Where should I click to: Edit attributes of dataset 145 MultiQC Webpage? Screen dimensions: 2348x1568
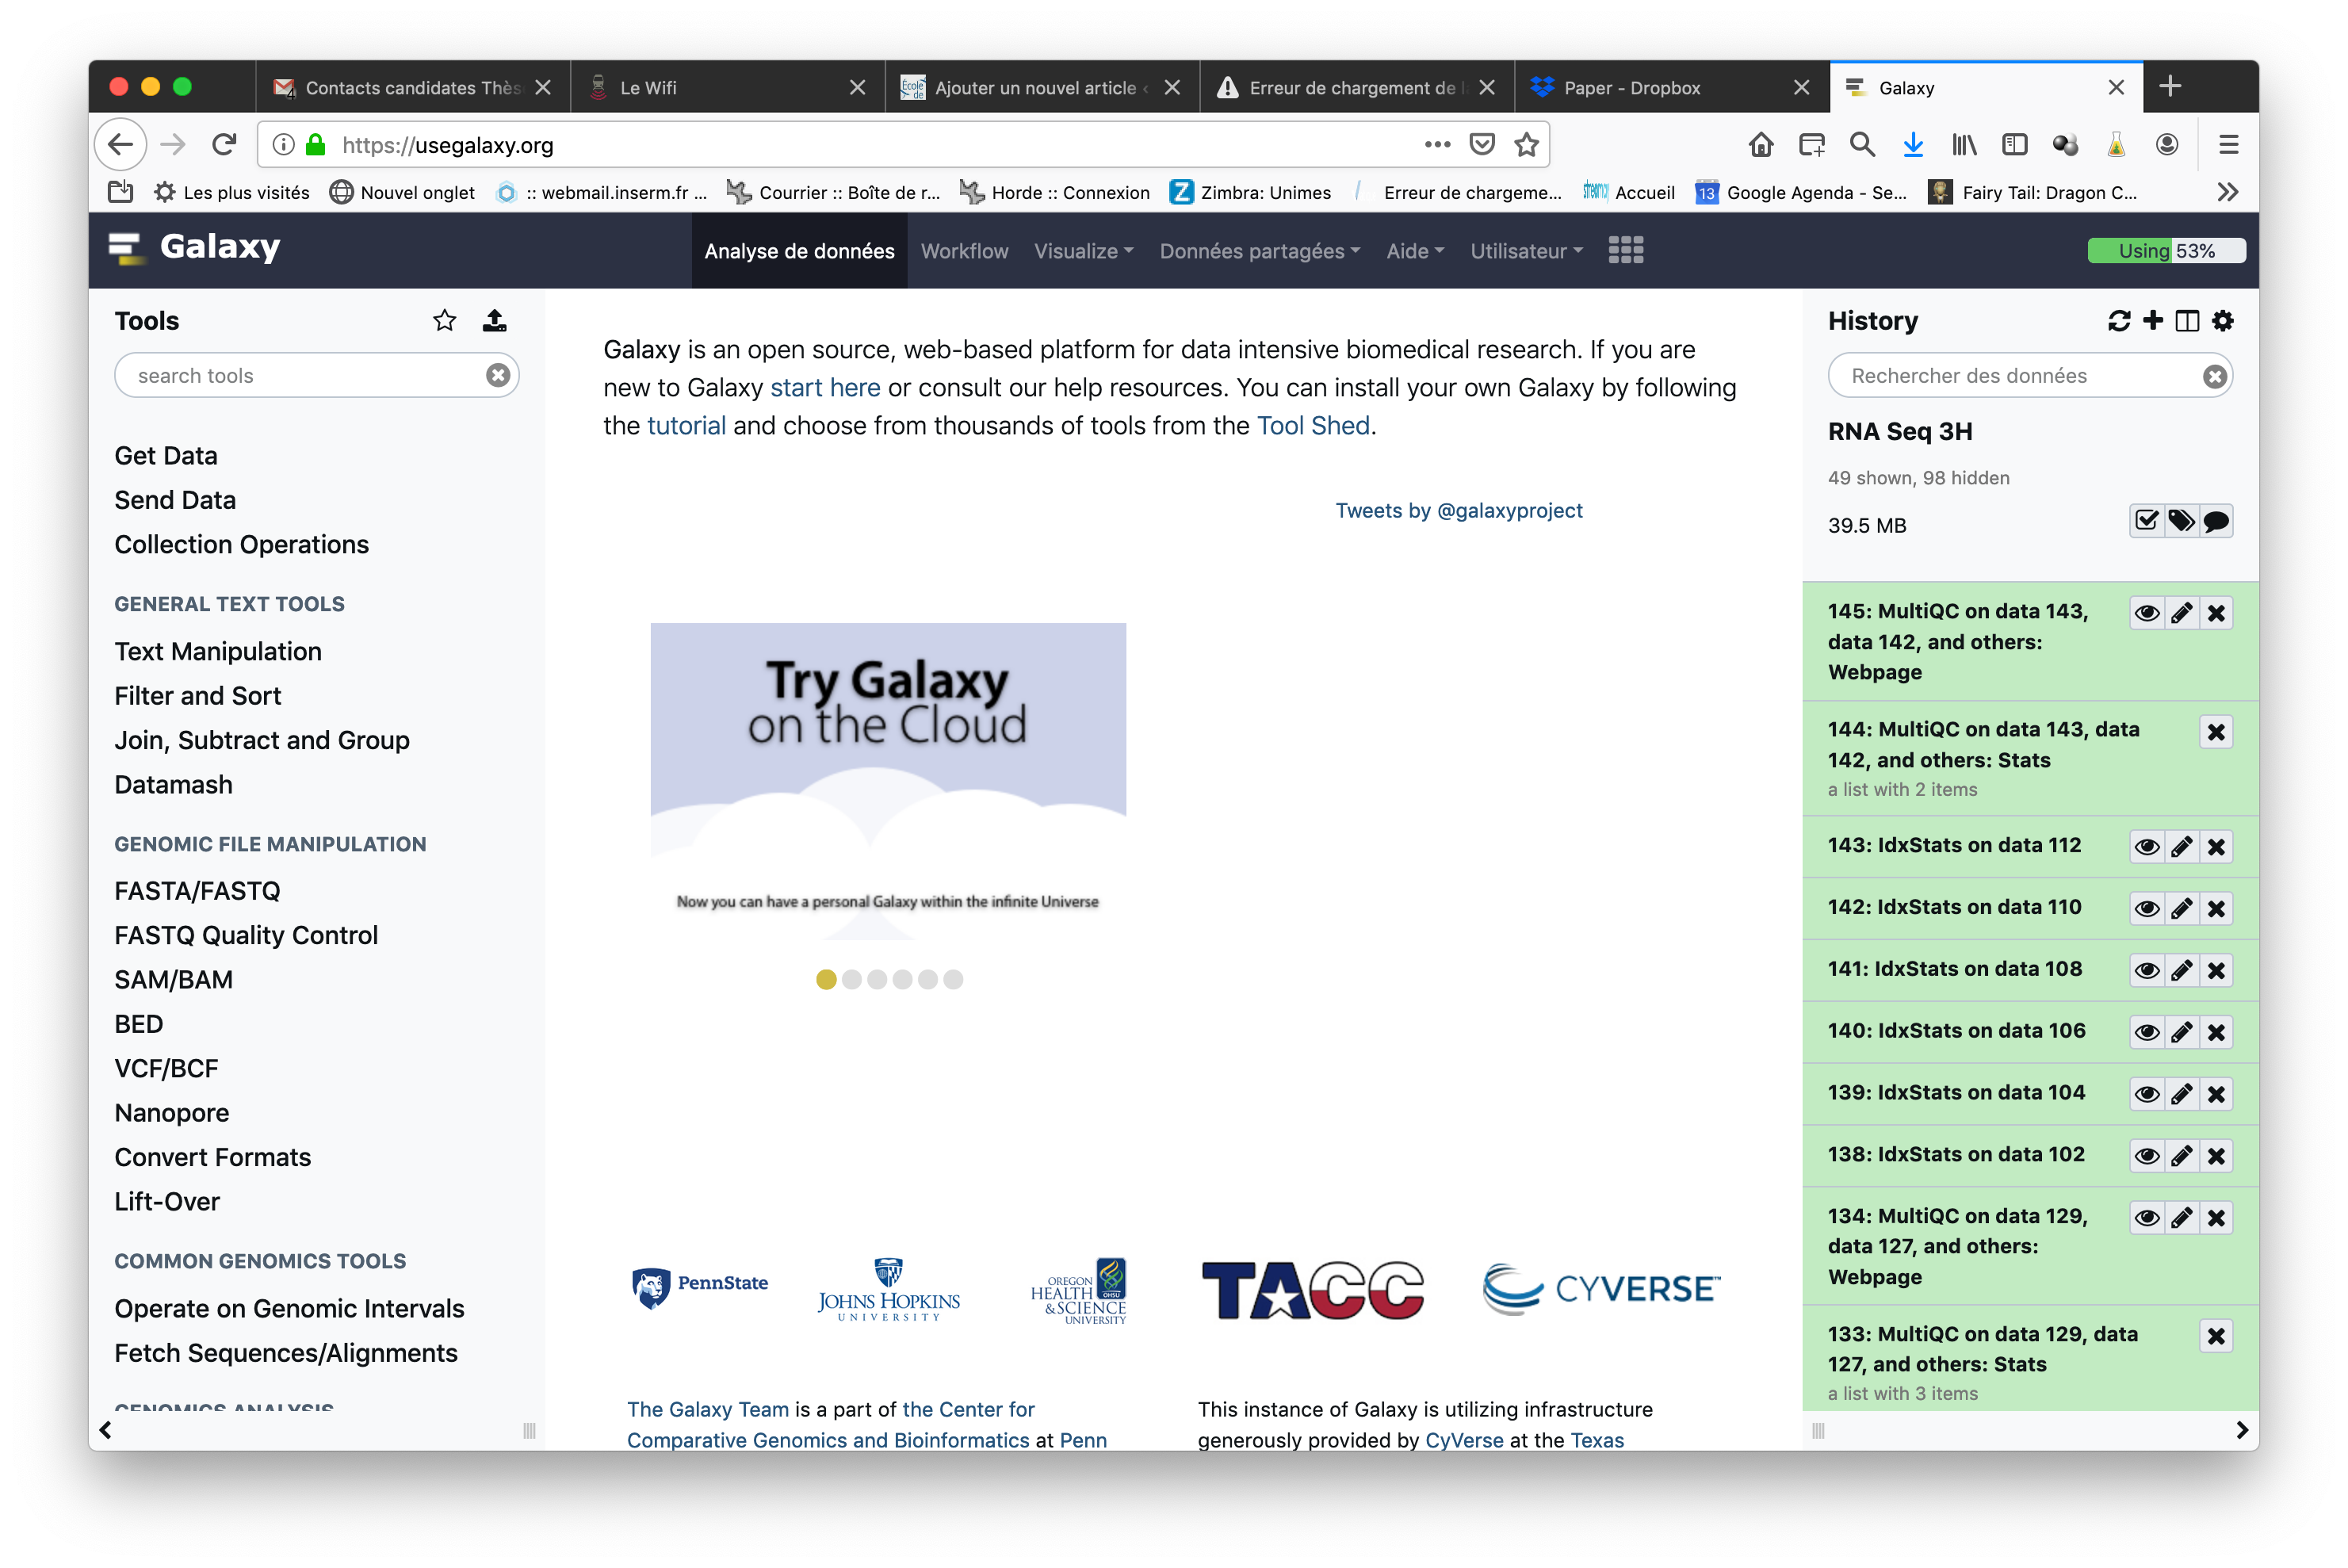coord(2181,613)
